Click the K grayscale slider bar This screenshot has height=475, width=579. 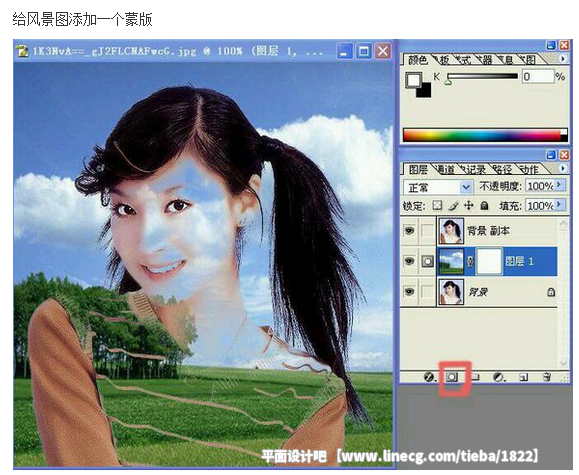pyautogui.click(x=482, y=76)
